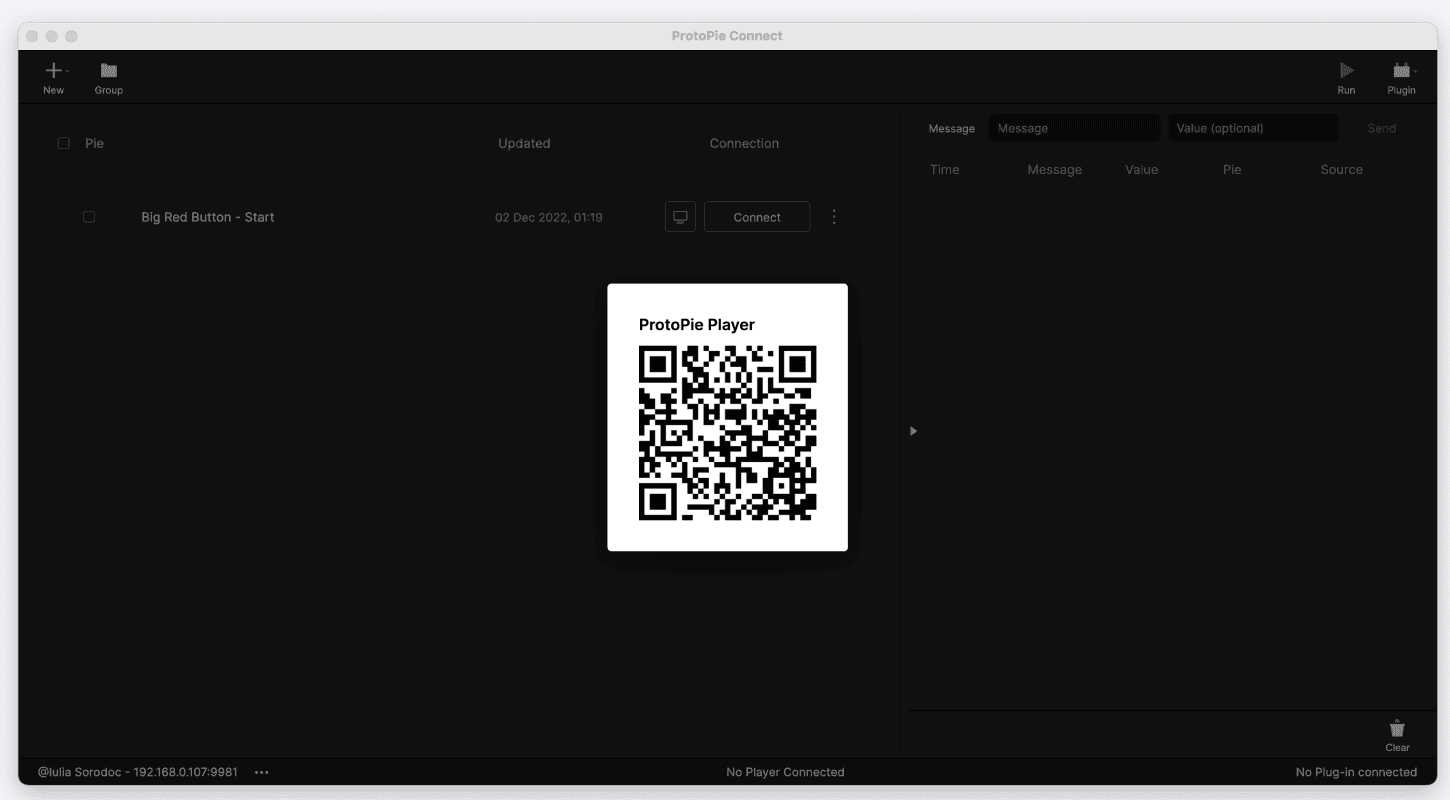This screenshot has width=1450, height=800.
Task: Open the Group folder icon
Action: [108, 70]
